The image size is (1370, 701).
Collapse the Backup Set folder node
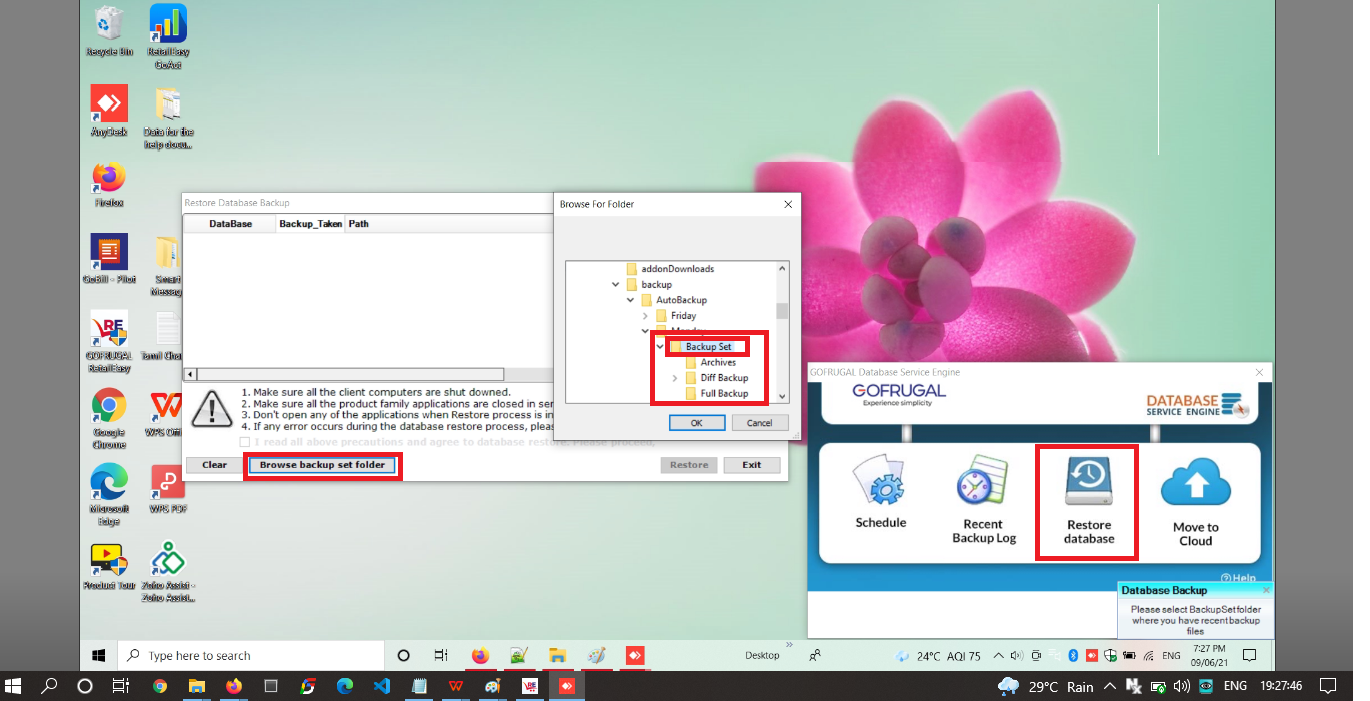[660, 347]
